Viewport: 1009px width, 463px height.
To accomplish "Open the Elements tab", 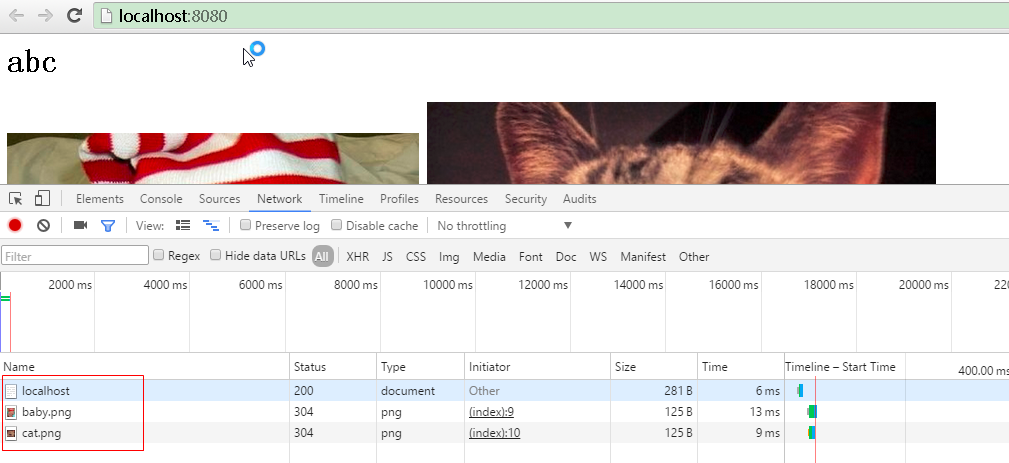I will click(x=100, y=199).
